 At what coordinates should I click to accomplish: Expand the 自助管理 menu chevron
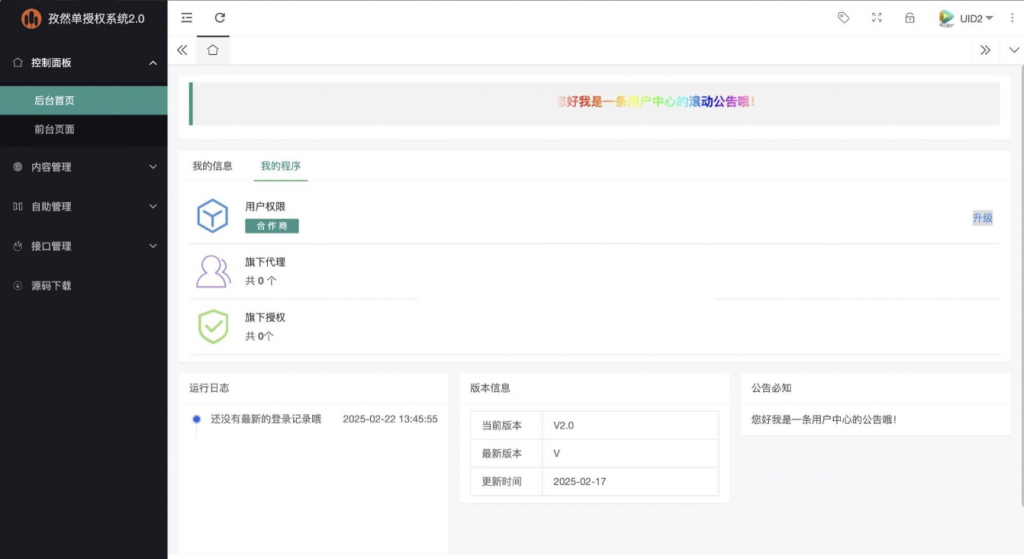(153, 206)
